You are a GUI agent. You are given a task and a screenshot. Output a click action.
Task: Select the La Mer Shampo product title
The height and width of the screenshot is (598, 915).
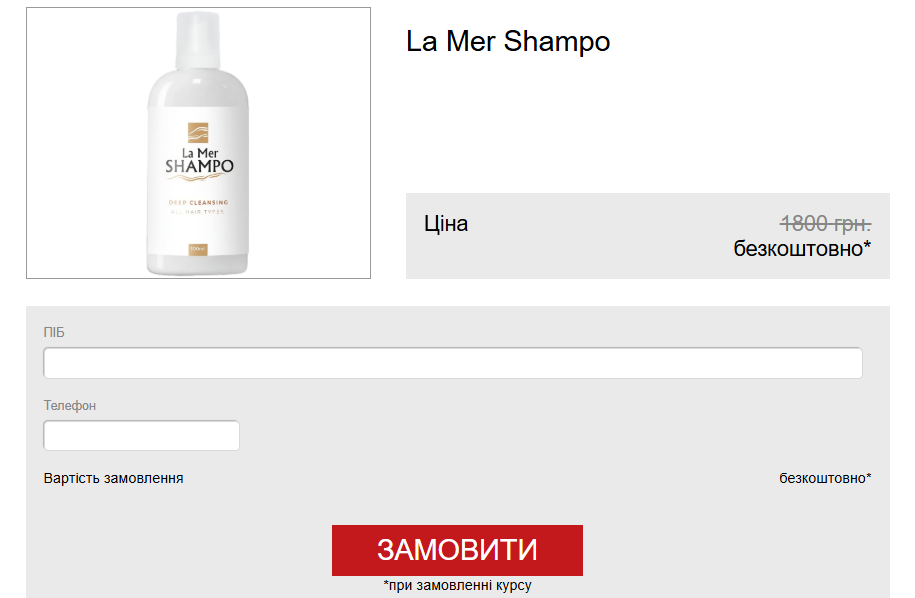click(508, 41)
